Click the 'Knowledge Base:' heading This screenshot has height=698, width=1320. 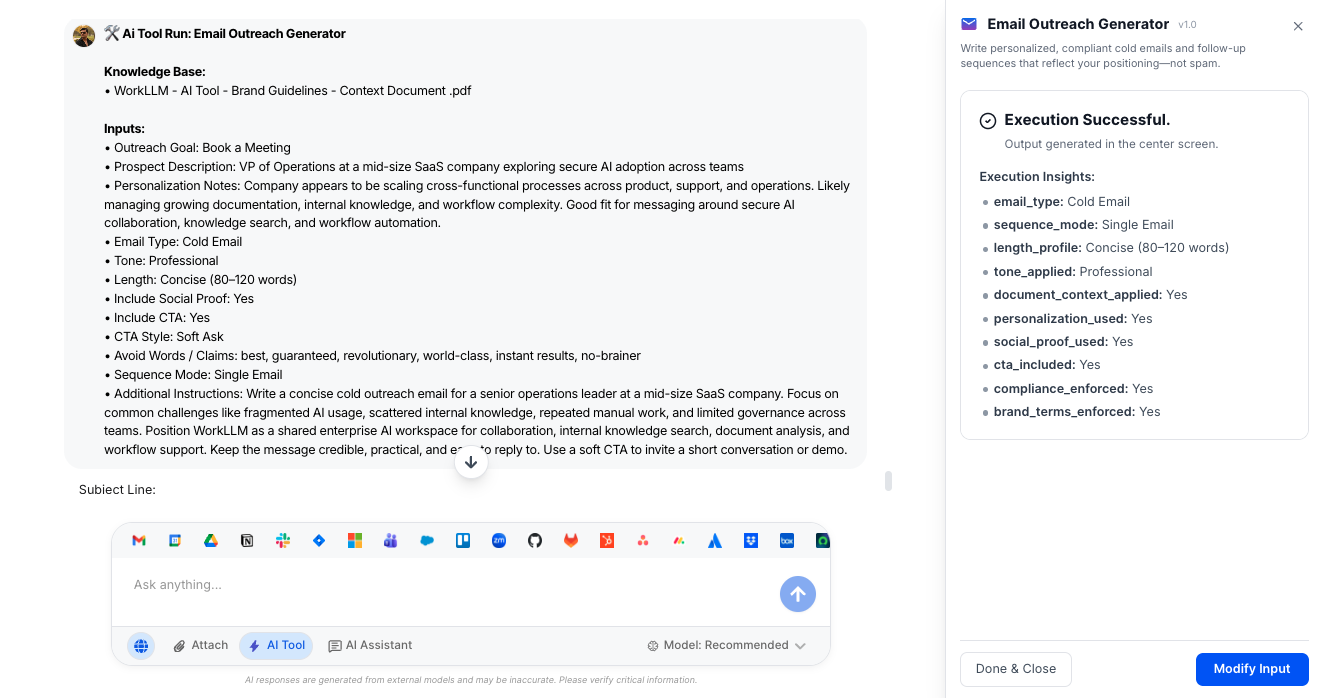click(x=155, y=72)
